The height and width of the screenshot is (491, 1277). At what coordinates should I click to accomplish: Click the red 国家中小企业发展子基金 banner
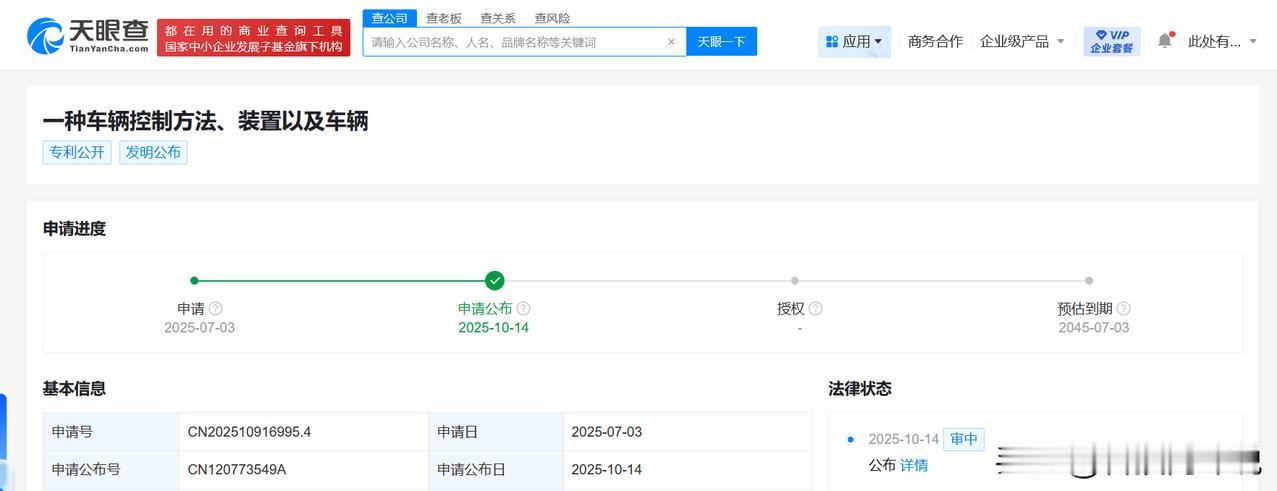pyautogui.click(x=254, y=38)
